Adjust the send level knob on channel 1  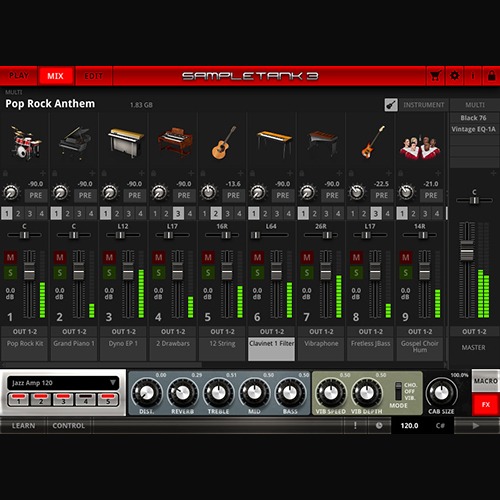pyautogui.click(x=11, y=192)
